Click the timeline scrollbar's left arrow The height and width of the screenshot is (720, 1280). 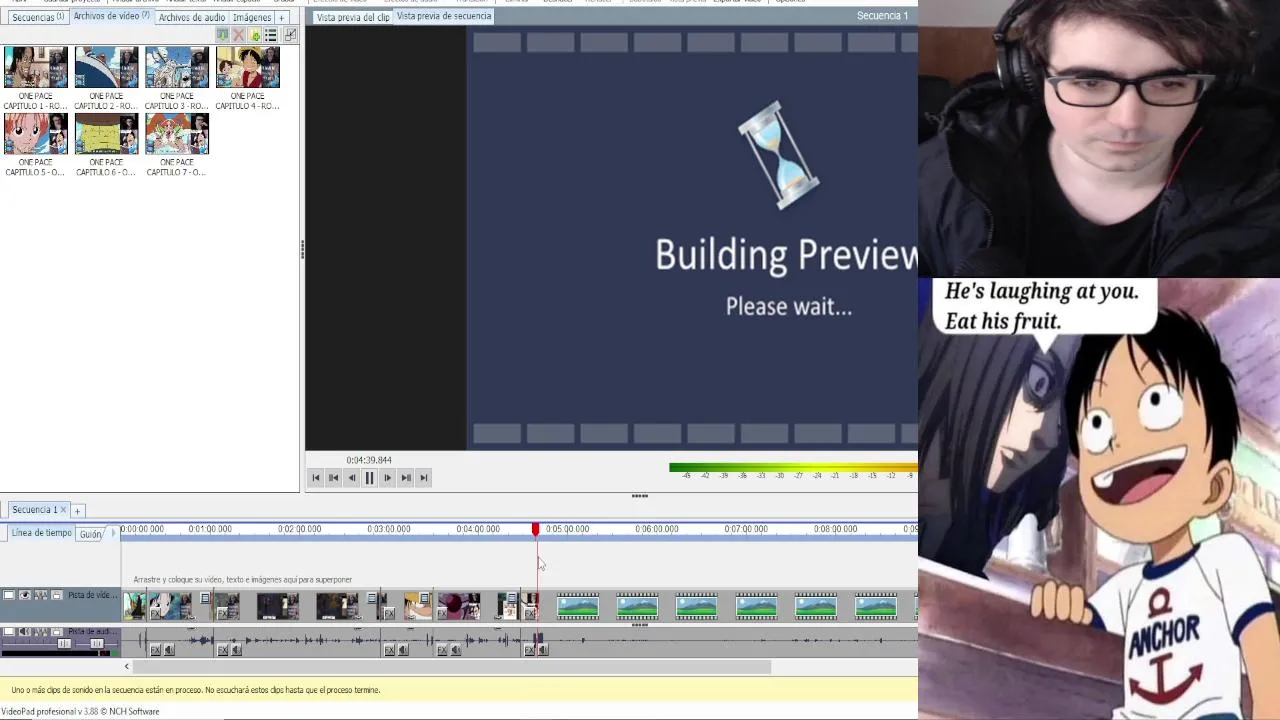(127, 666)
